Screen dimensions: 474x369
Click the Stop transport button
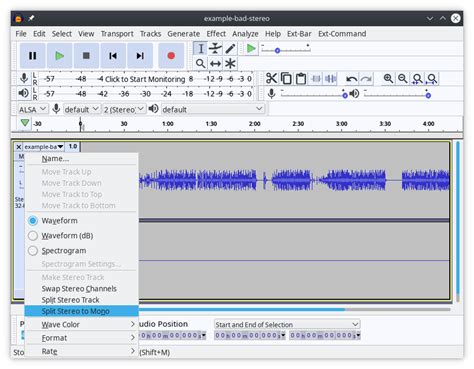pyautogui.click(x=86, y=56)
